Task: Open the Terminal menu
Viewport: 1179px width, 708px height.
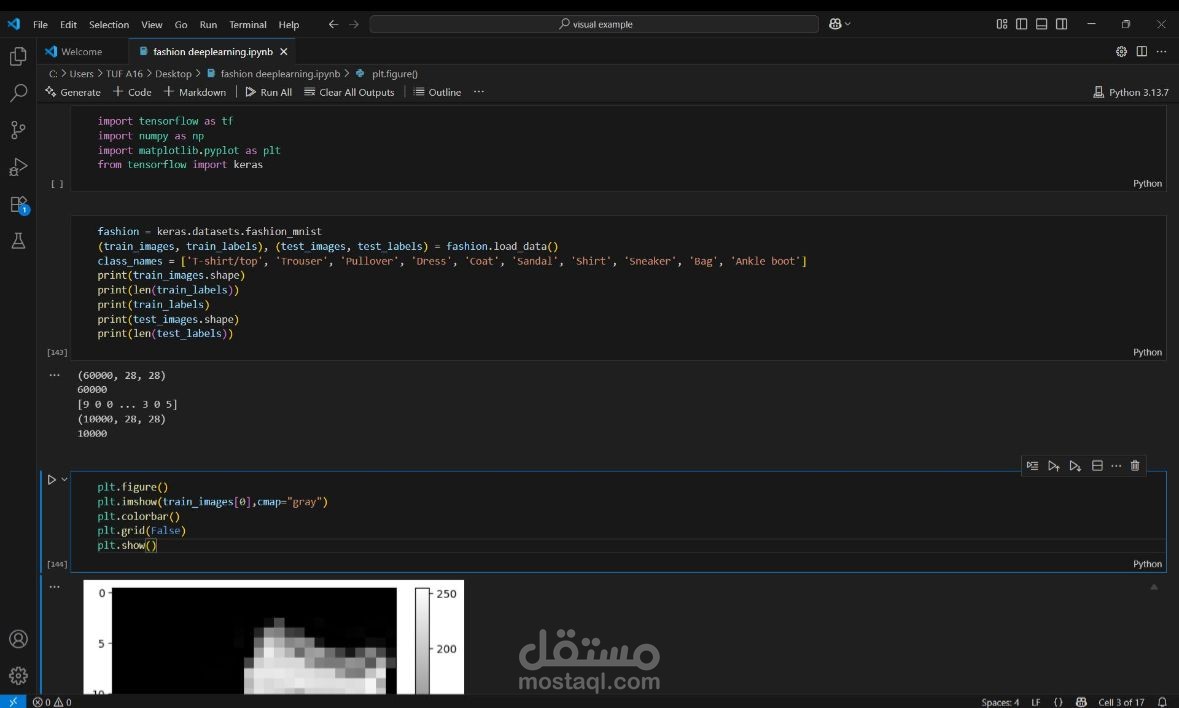Action: [248, 24]
